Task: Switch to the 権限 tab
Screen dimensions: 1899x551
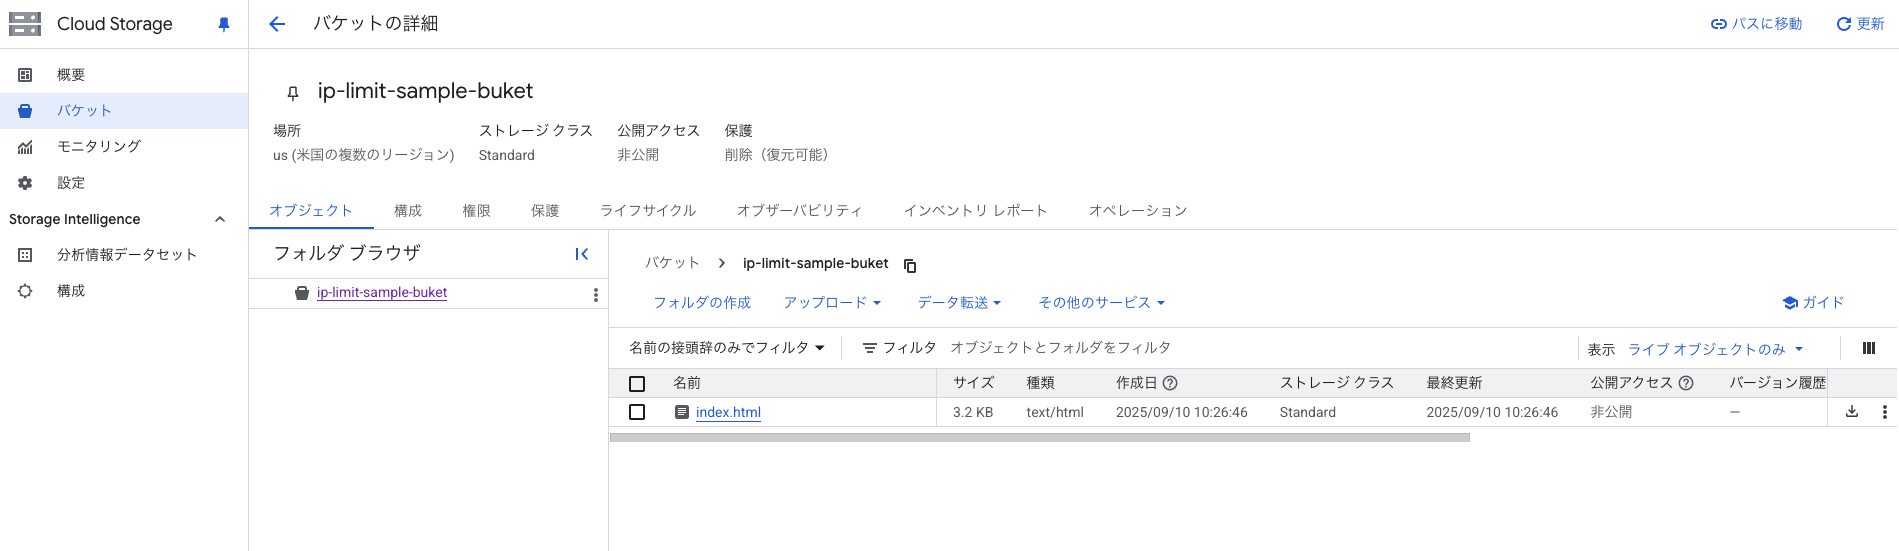Action: pos(476,211)
